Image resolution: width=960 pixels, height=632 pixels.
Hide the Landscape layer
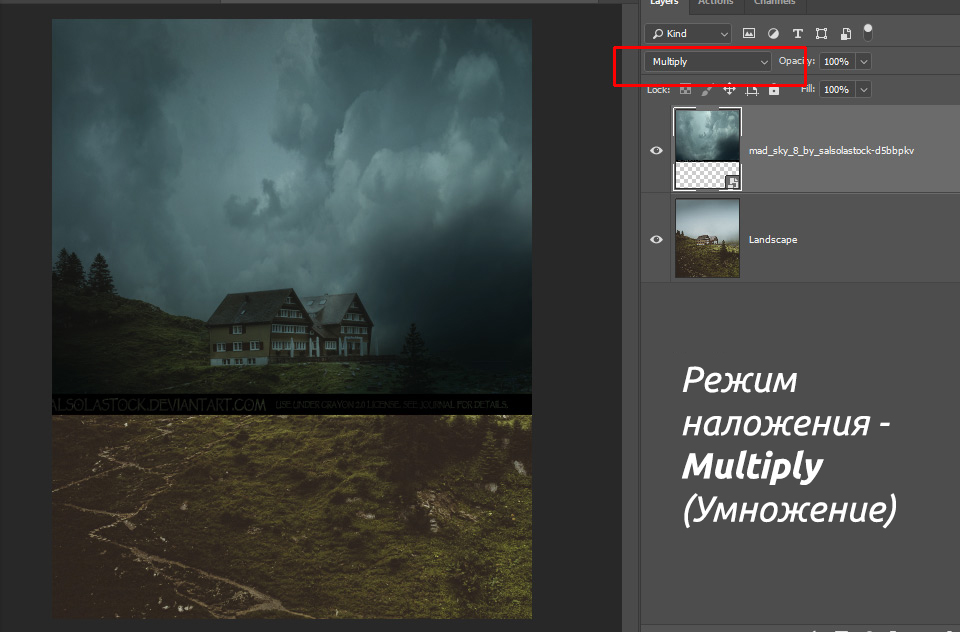(x=656, y=239)
